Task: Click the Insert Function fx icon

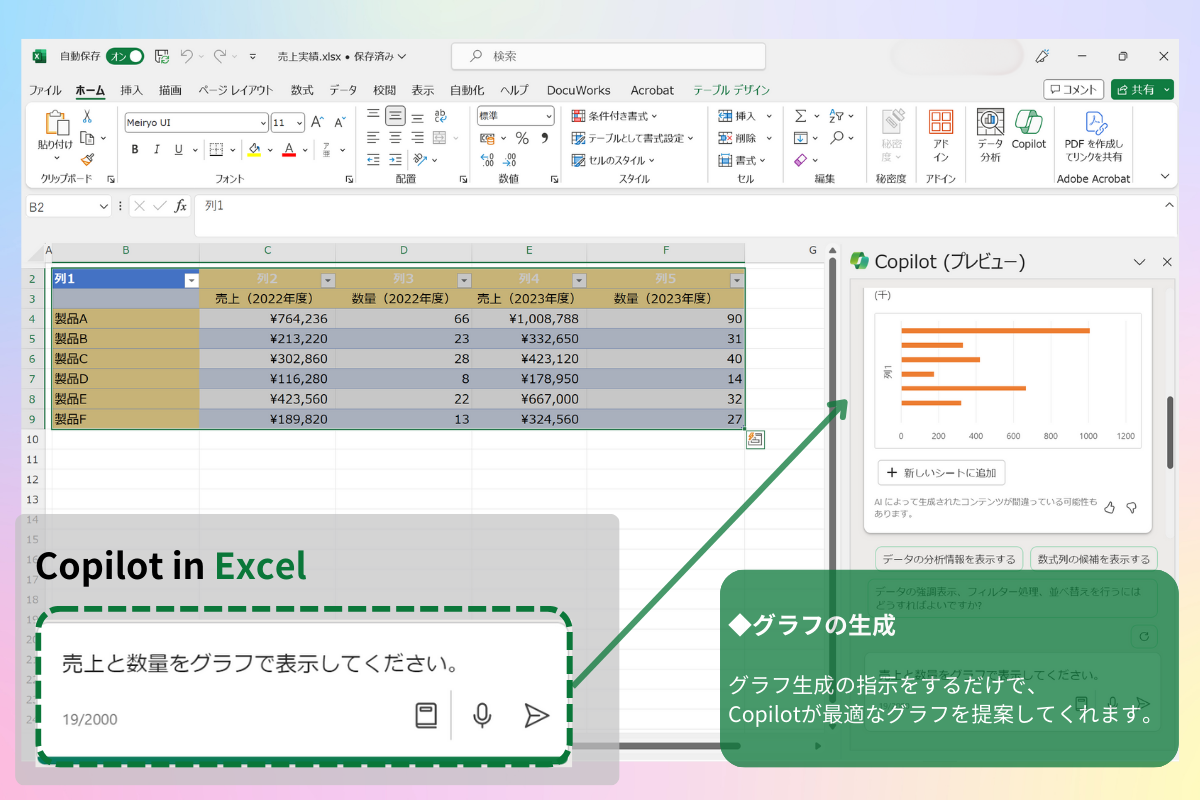Action: coord(181,206)
